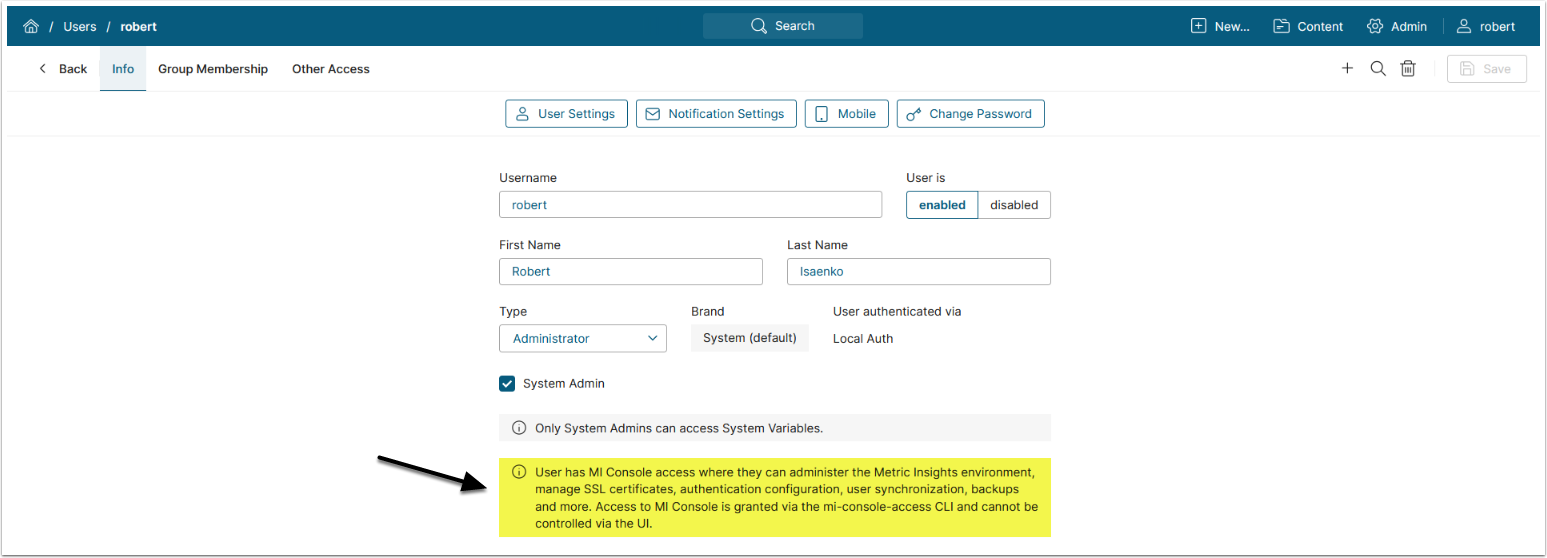This screenshot has width=1547, height=558.
Task: Click the Mobile button
Action: coord(846,114)
